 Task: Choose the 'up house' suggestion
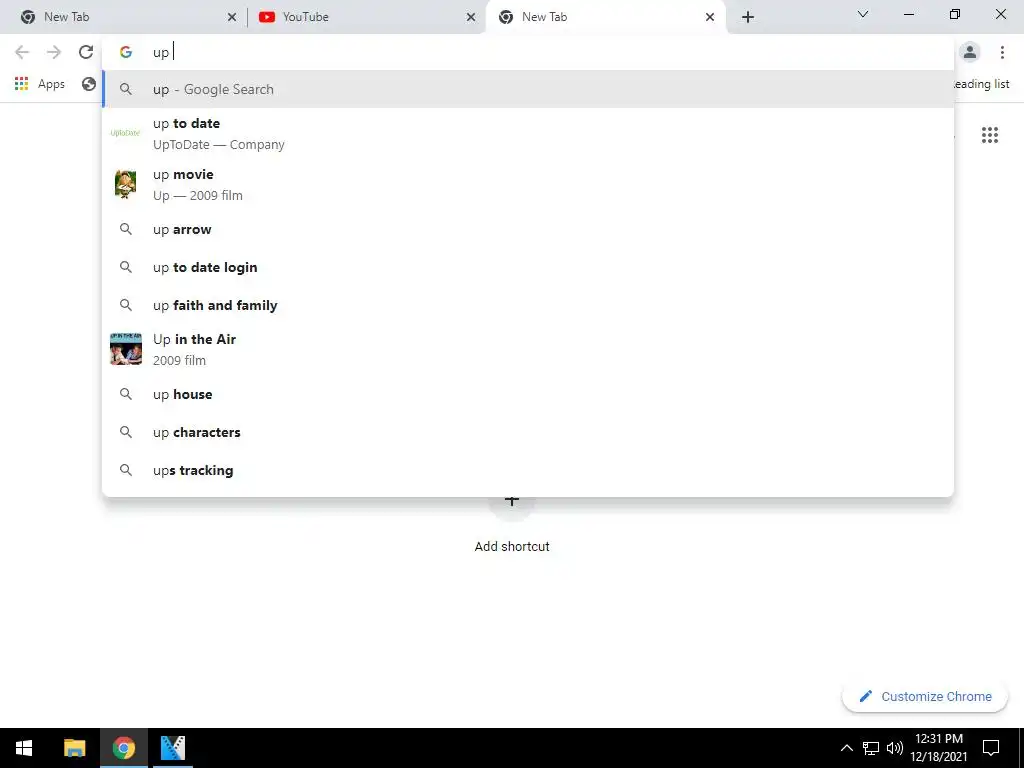(x=528, y=394)
